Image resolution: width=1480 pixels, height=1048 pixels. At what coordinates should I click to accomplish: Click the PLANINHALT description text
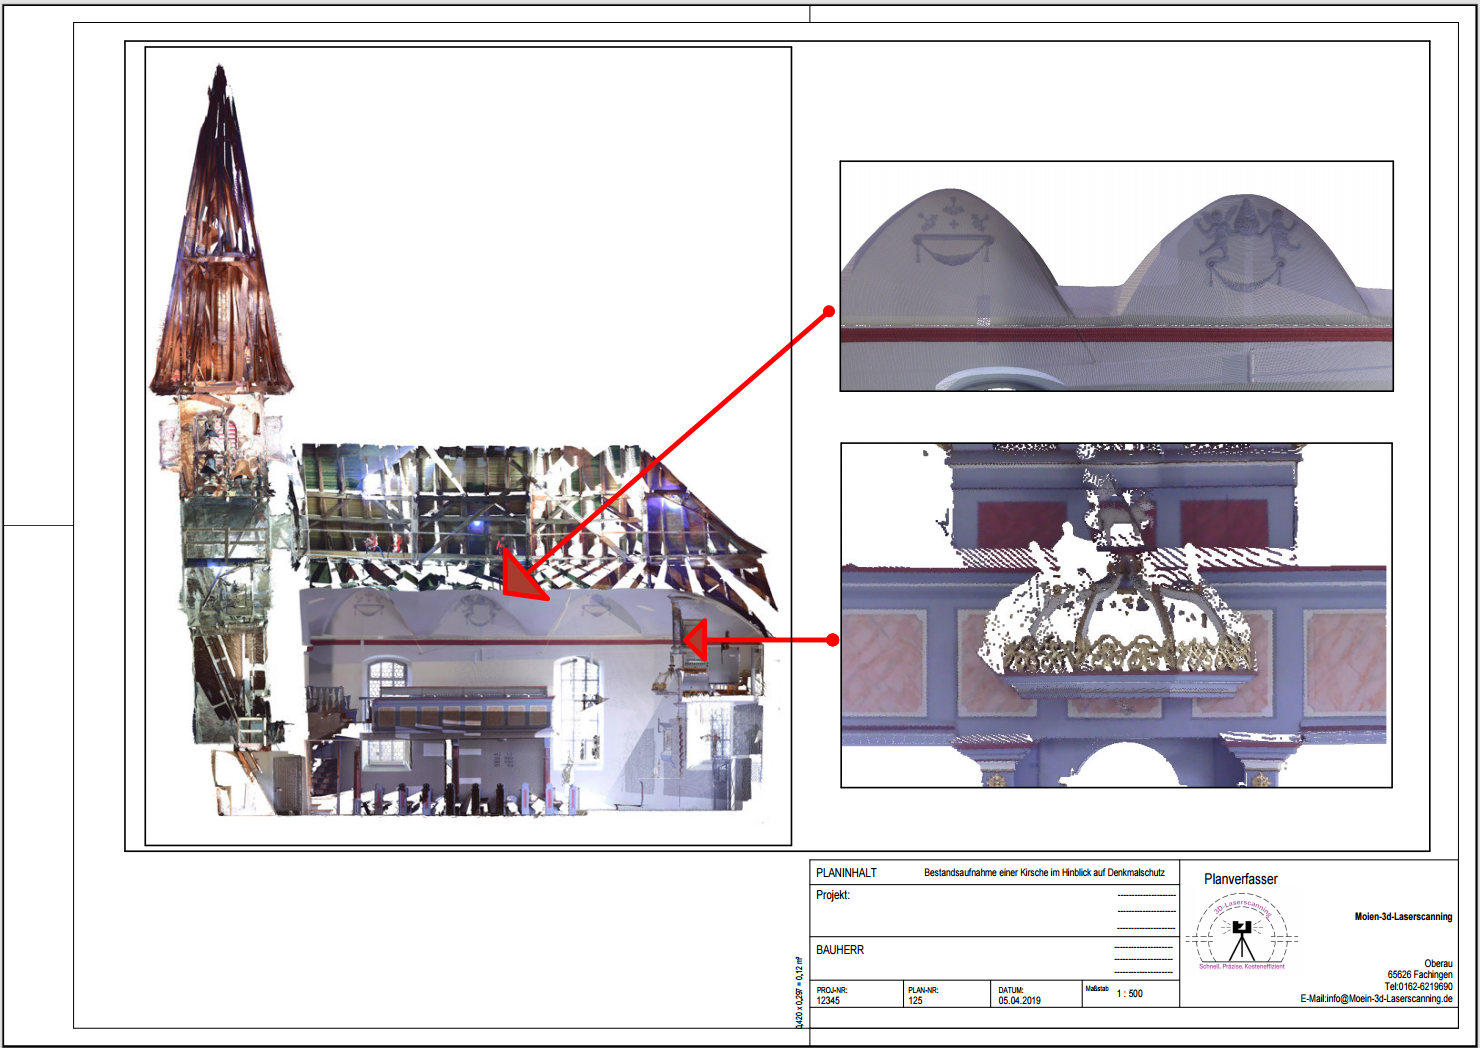click(x=1044, y=873)
